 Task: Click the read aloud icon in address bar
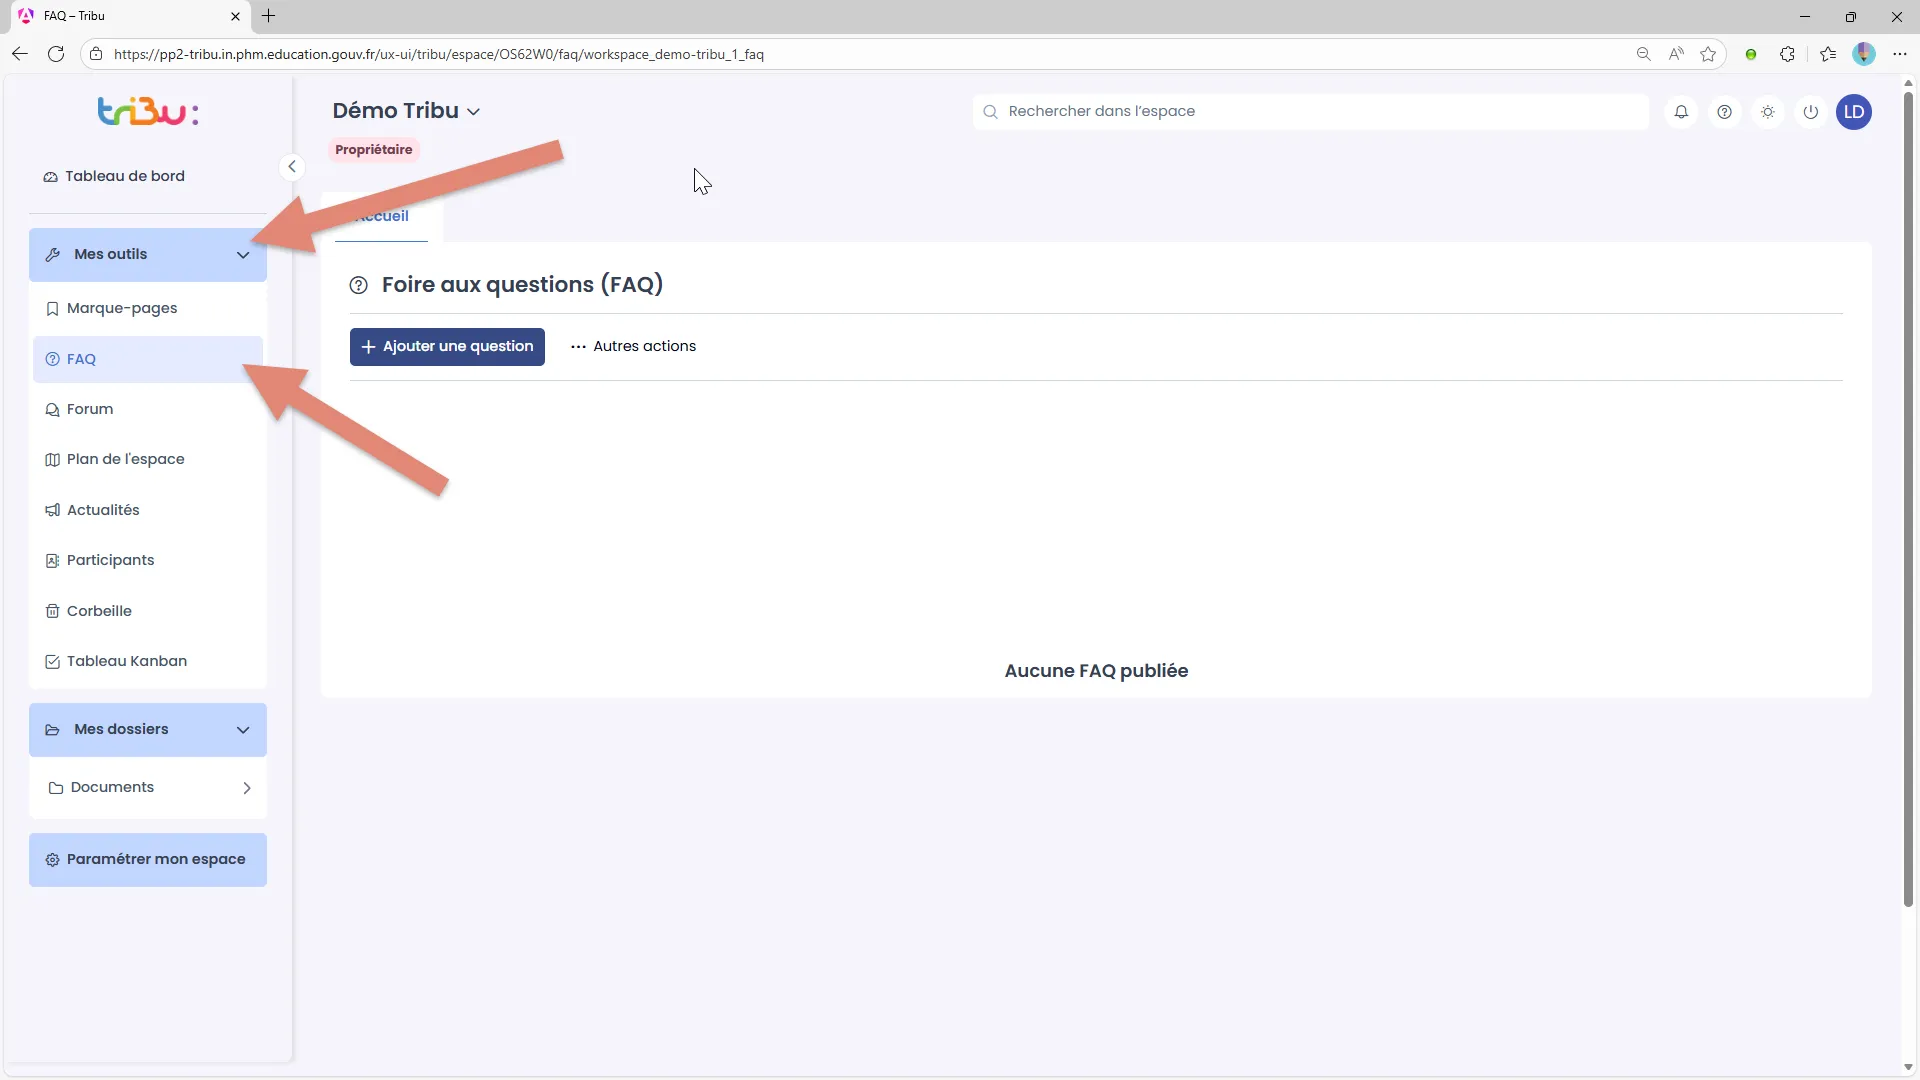(1676, 54)
